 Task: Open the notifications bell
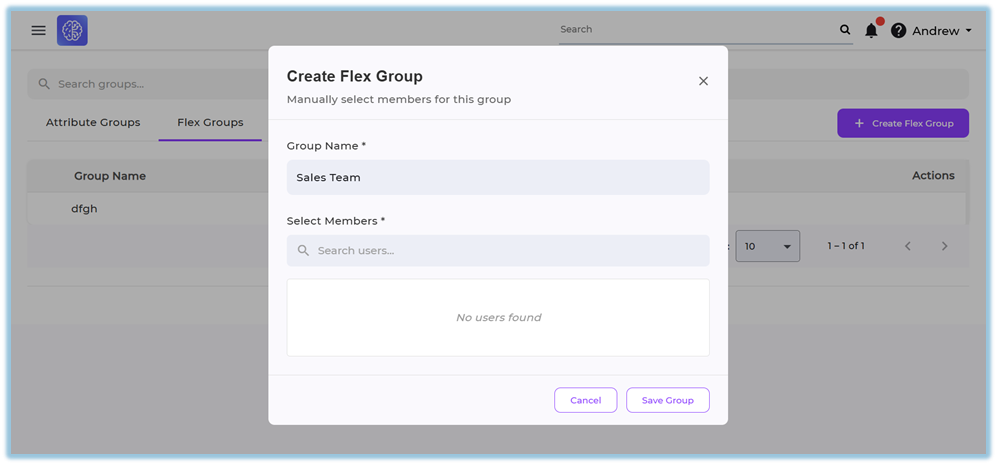pos(871,31)
